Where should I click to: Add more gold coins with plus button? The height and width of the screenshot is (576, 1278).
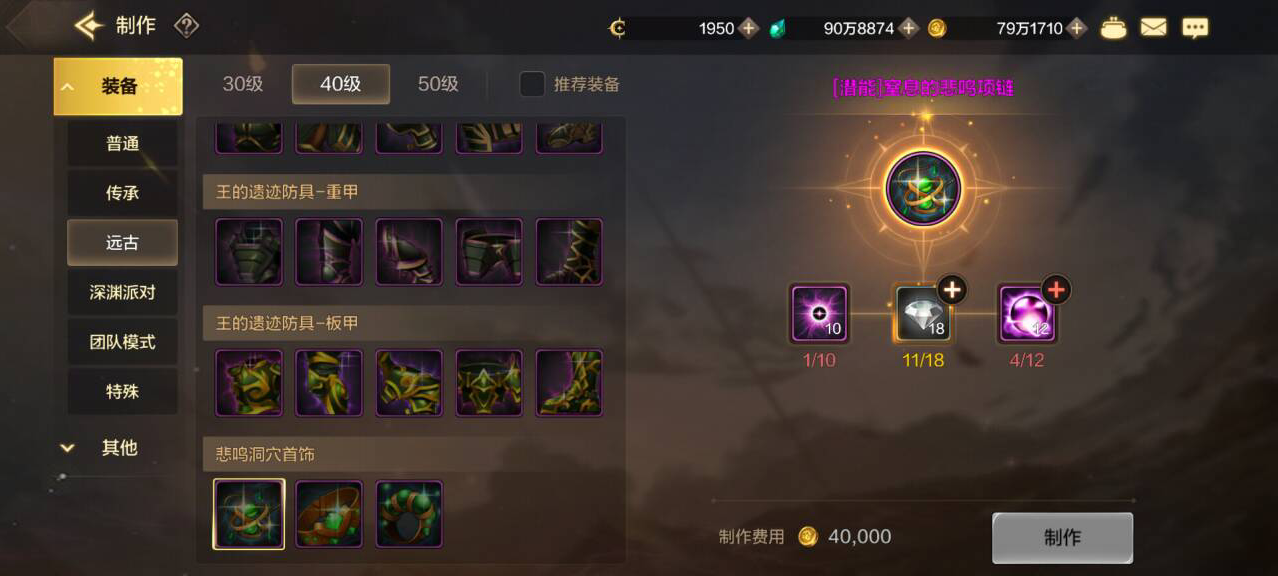pos(1077,28)
